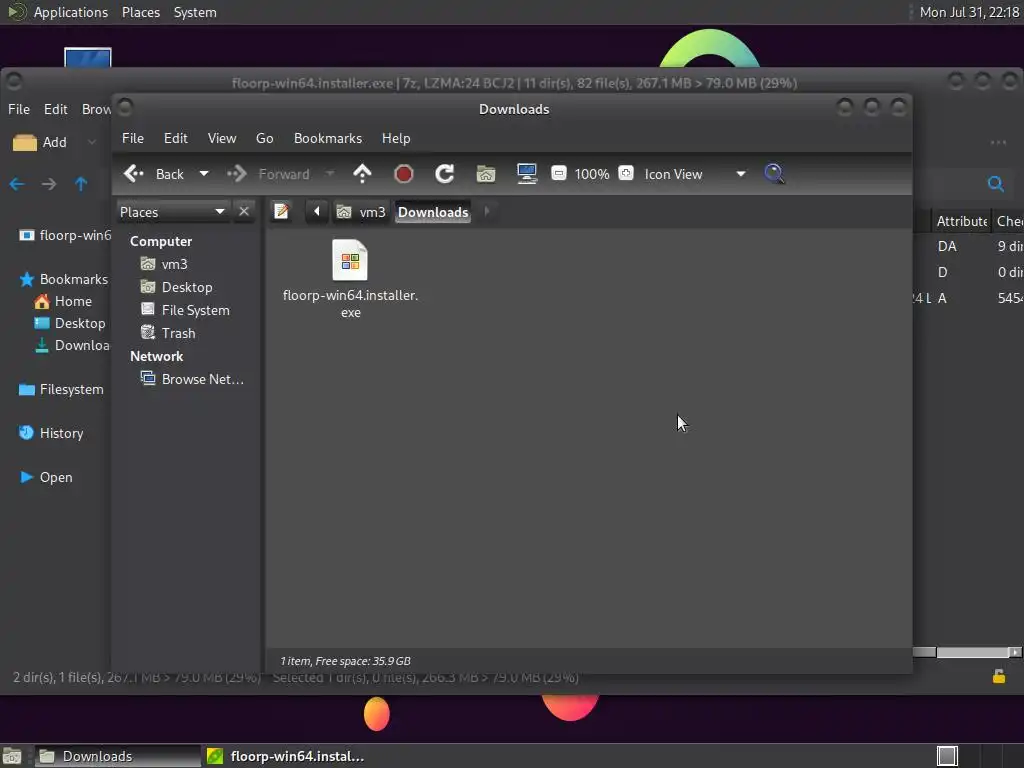Viewport: 1024px width, 768px height.
Task: Click the forward arrow in the archiver window
Action: [x=49, y=184]
